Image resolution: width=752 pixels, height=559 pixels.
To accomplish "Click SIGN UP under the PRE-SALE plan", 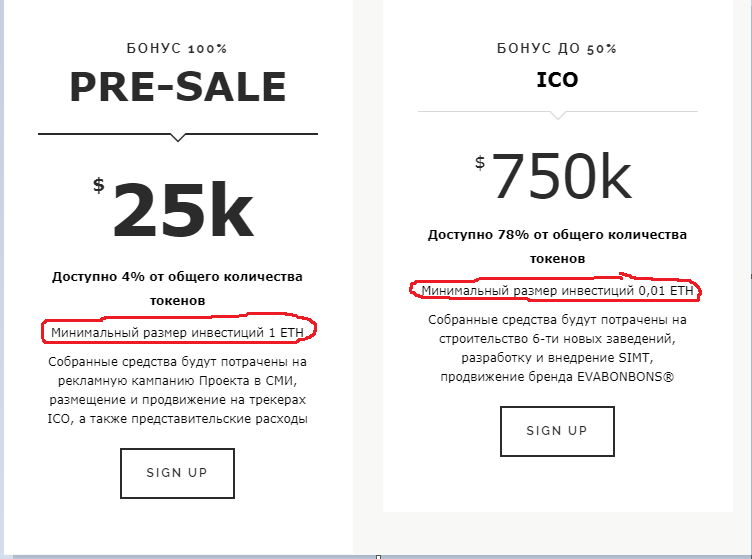I will pyautogui.click(x=177, y=473).
